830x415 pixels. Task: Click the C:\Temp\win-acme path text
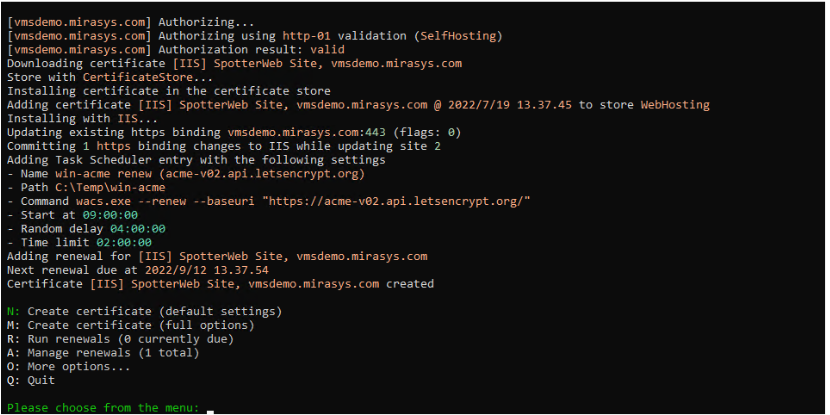[x=101, y=187]
